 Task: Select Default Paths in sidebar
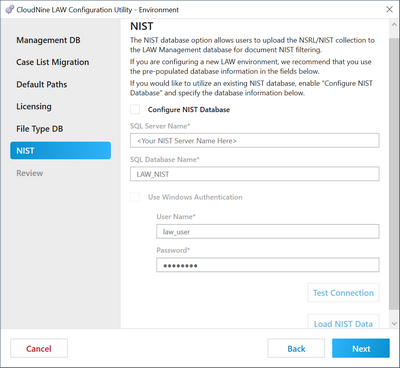42,84
